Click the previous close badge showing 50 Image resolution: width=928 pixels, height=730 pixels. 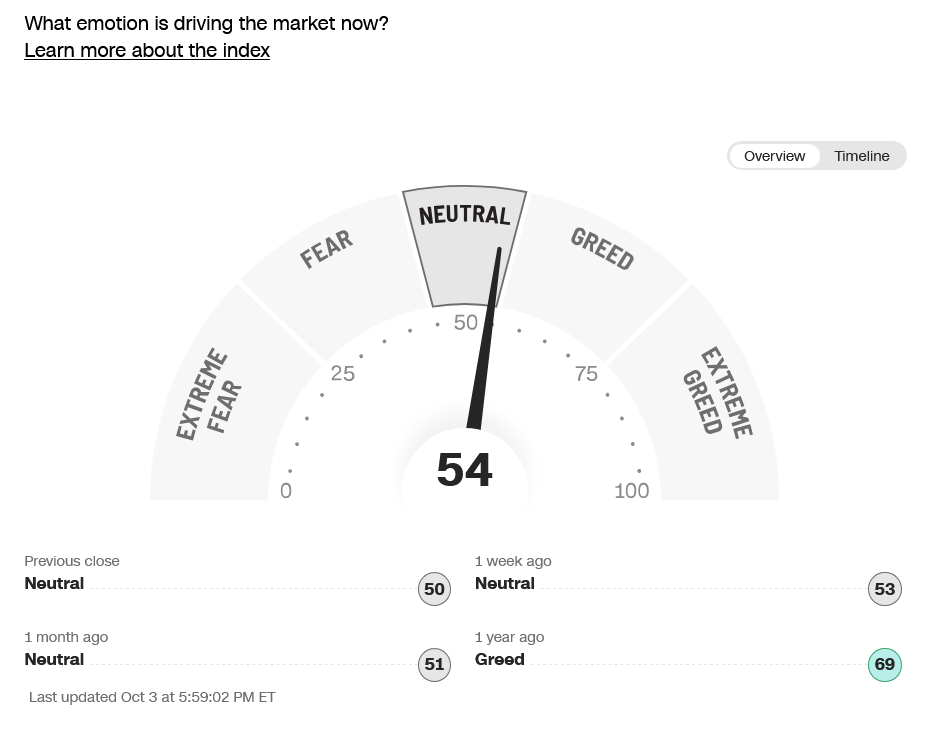click(434, 589)
